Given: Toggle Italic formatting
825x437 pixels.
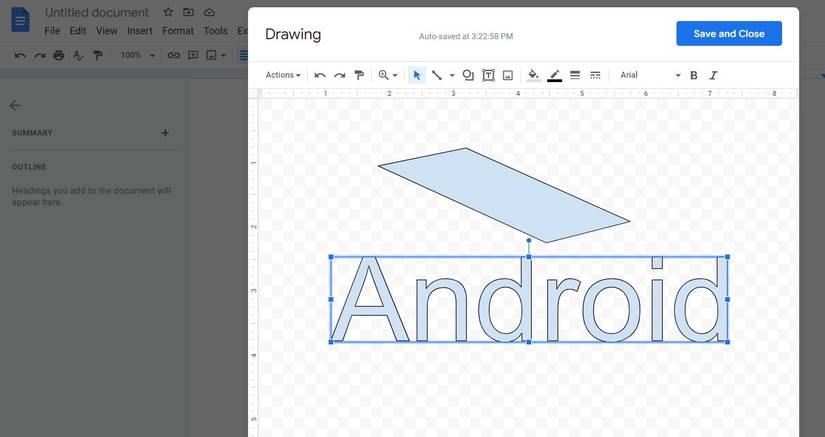Looking at the screenshot, I should coord(713,75).
